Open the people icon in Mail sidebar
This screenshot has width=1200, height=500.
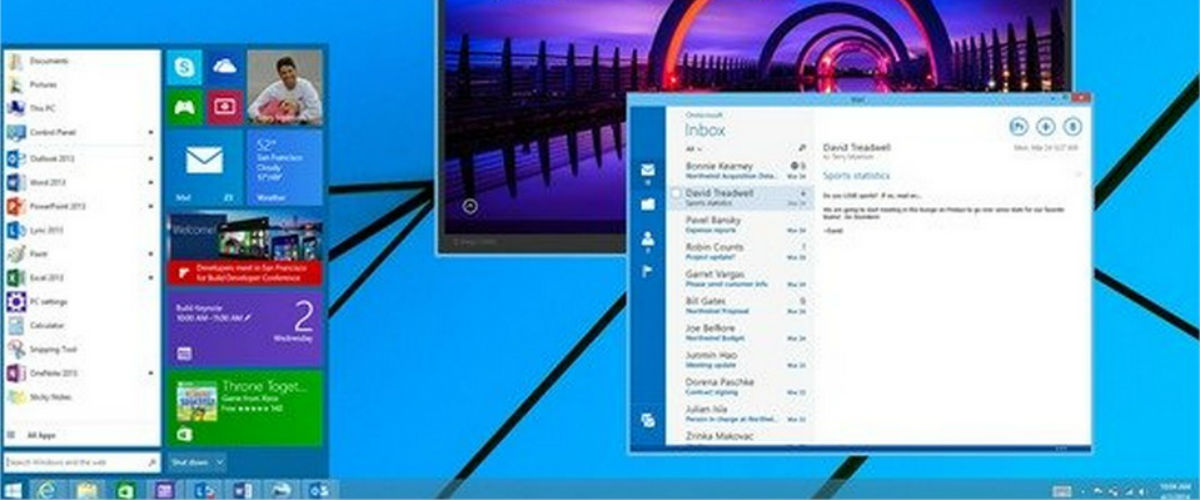point(647,238)
